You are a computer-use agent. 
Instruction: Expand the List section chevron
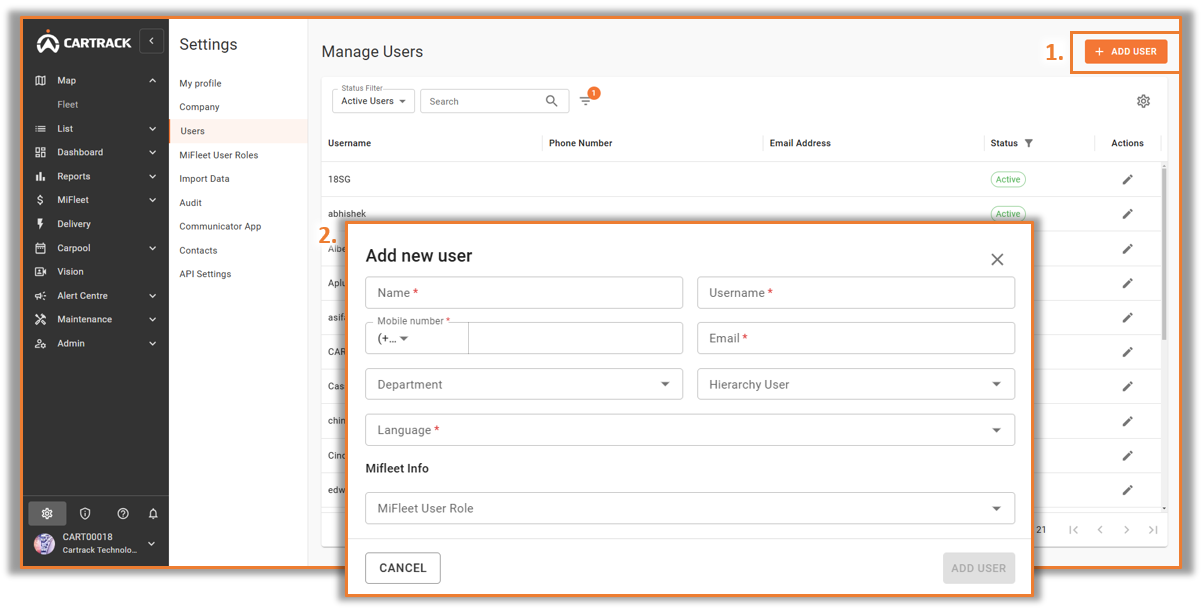(153, 129)
